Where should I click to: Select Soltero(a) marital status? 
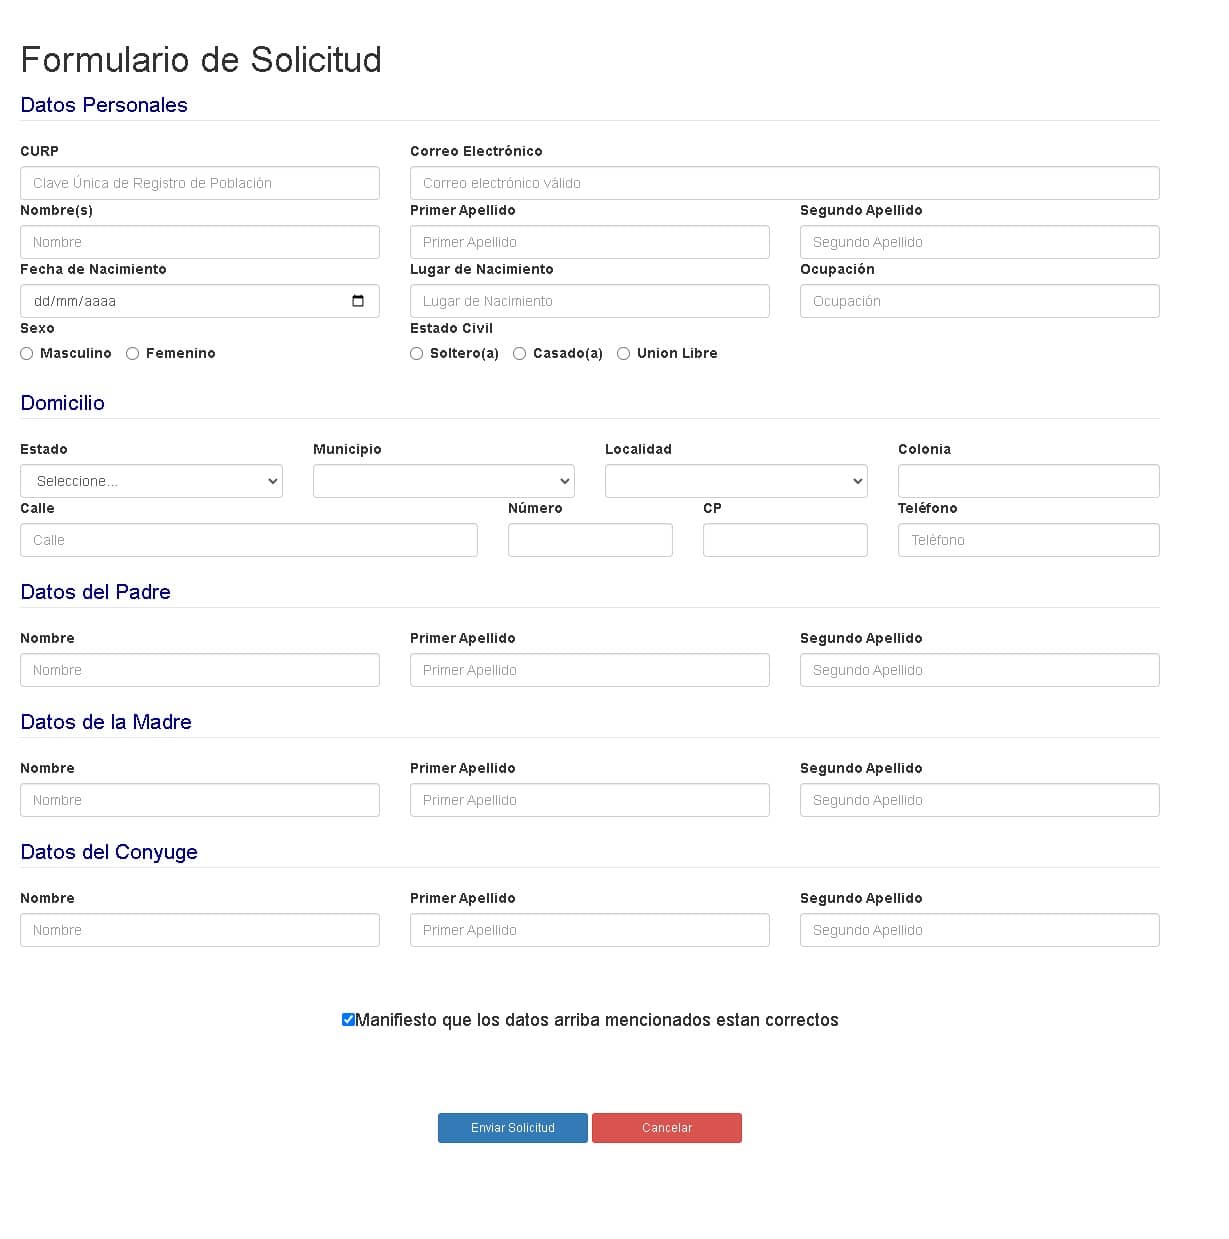point(417,354)
